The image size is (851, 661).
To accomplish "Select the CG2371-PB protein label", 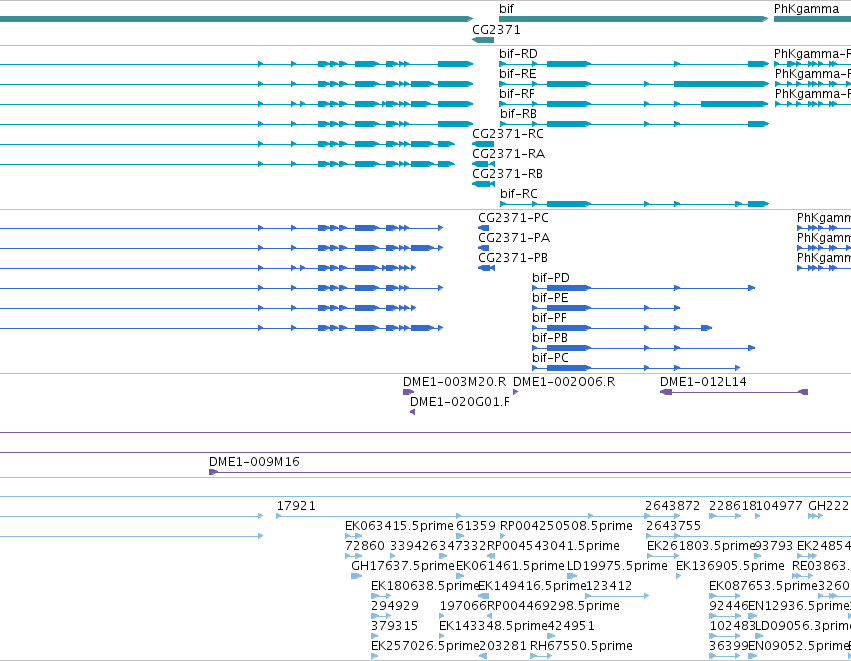I will [x=513, y=258].
